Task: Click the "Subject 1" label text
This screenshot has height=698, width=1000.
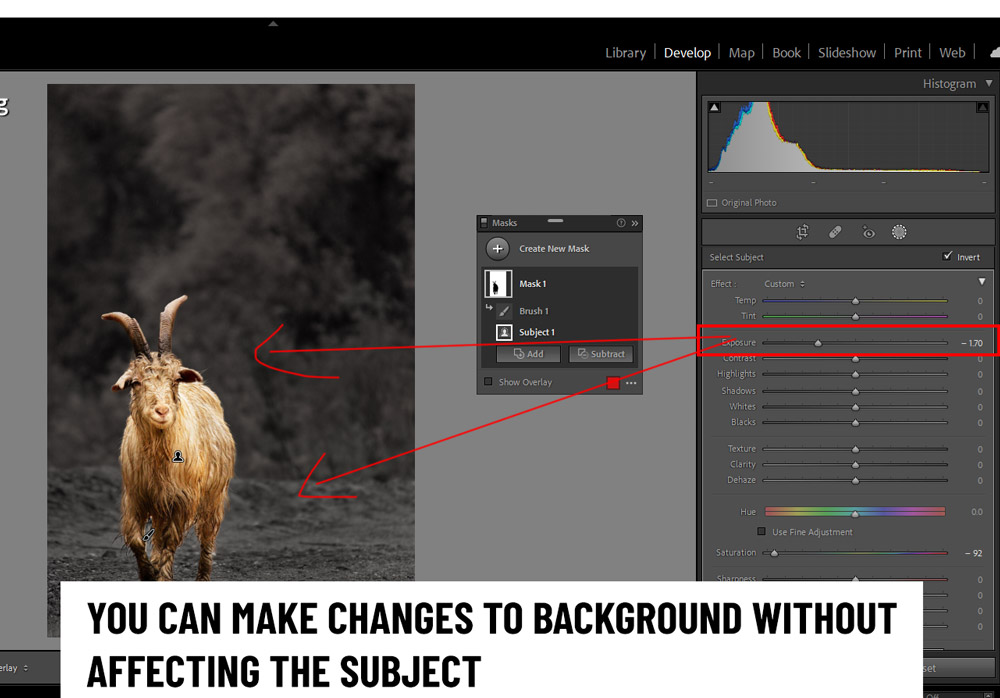Action: tap(537, 332)
